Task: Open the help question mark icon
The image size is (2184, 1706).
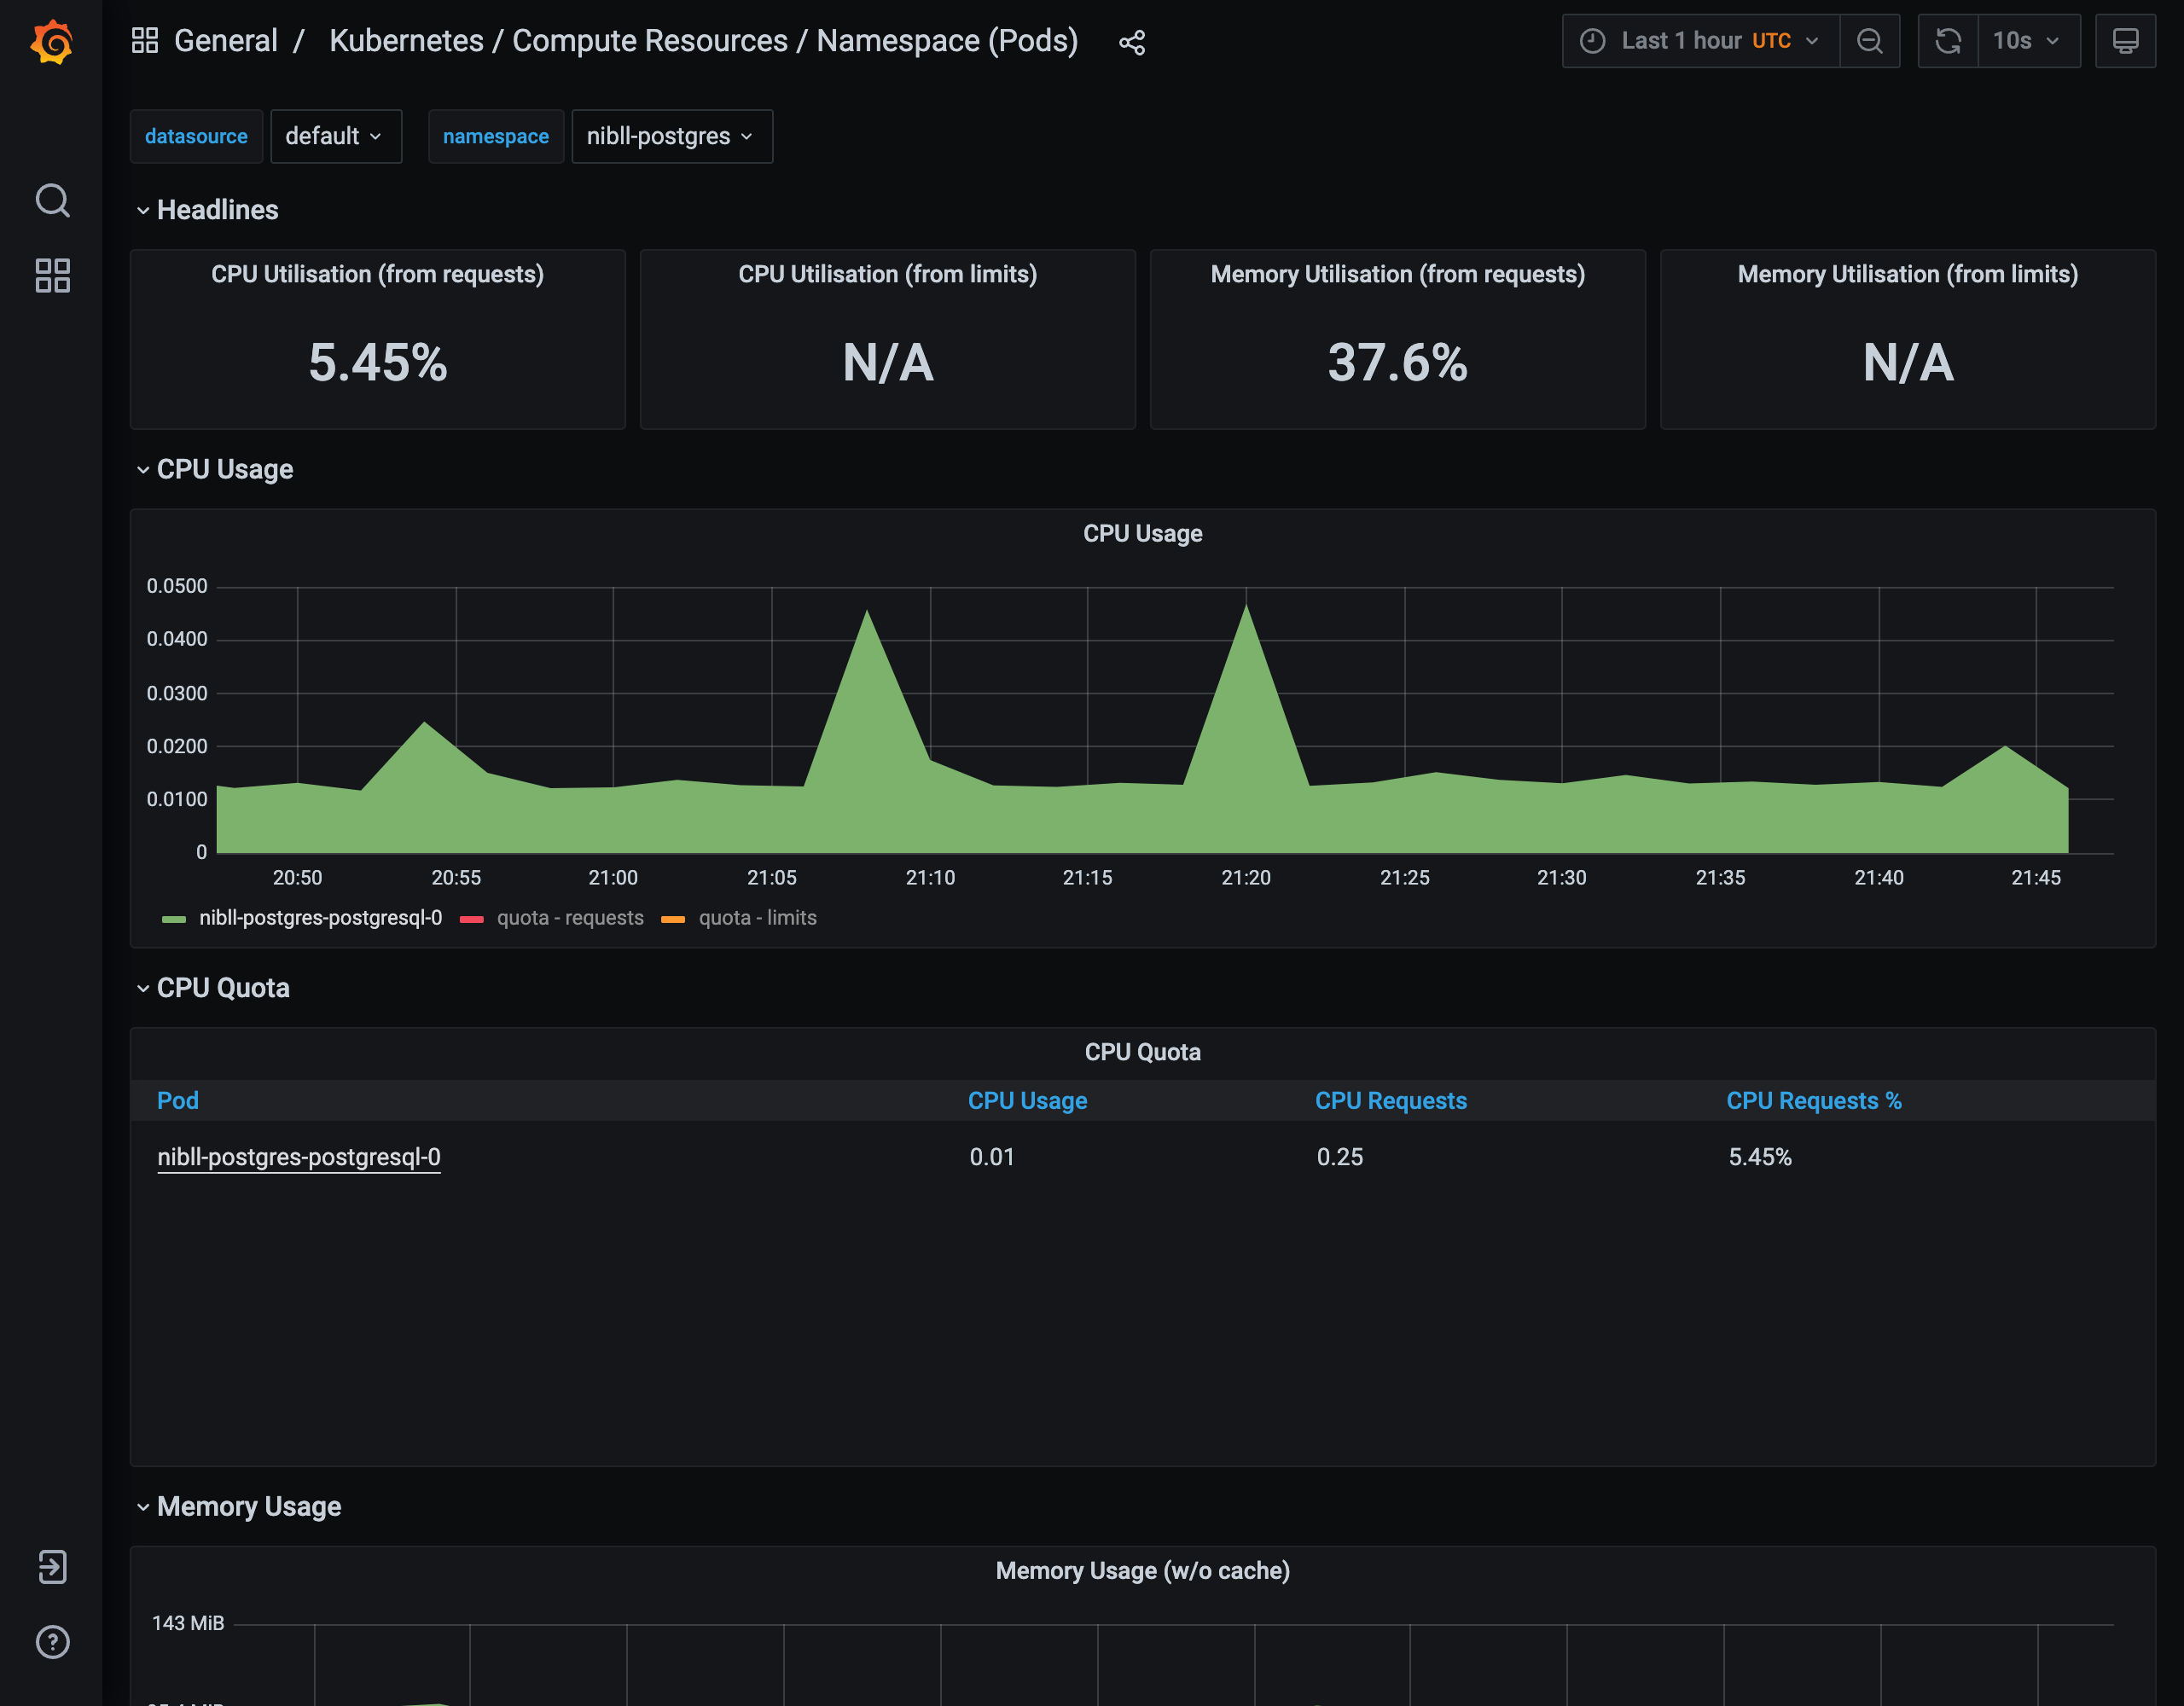Action: coord(52,1642)
